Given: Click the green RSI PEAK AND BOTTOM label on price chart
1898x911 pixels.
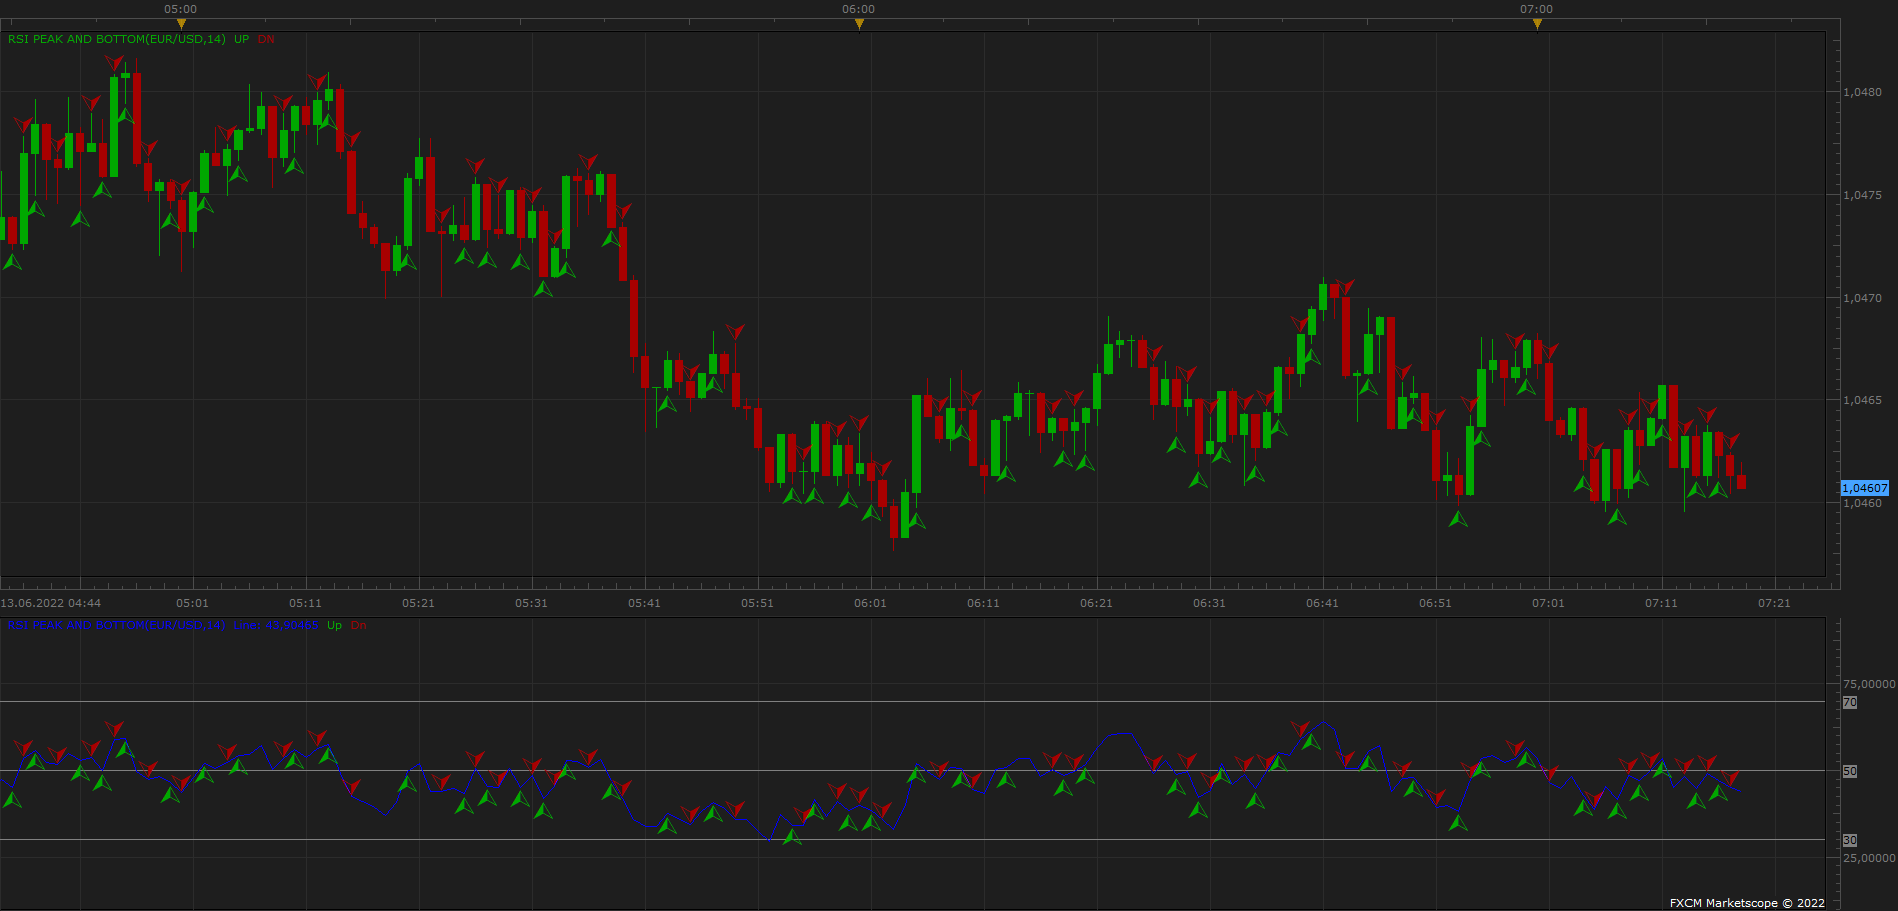Looking at the screenshot, I should pos(117,39).
